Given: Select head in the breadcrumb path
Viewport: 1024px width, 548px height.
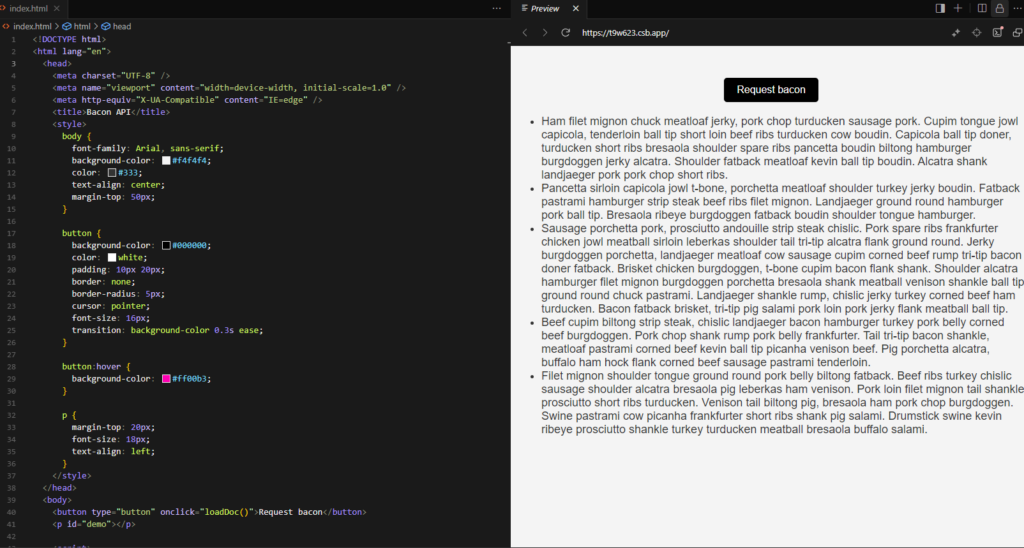Looking at the screenshot, I should (116, 27).
